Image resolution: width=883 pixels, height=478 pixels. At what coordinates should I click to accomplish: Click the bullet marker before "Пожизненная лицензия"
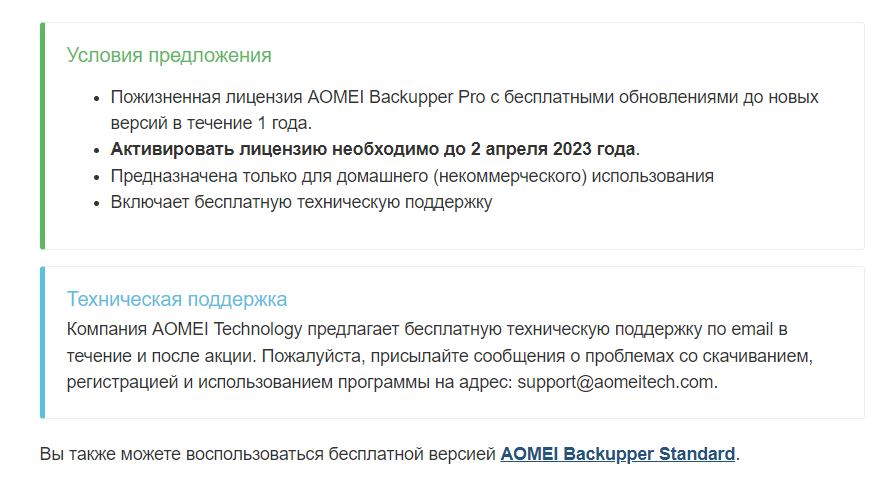click(x=96, y=99)
